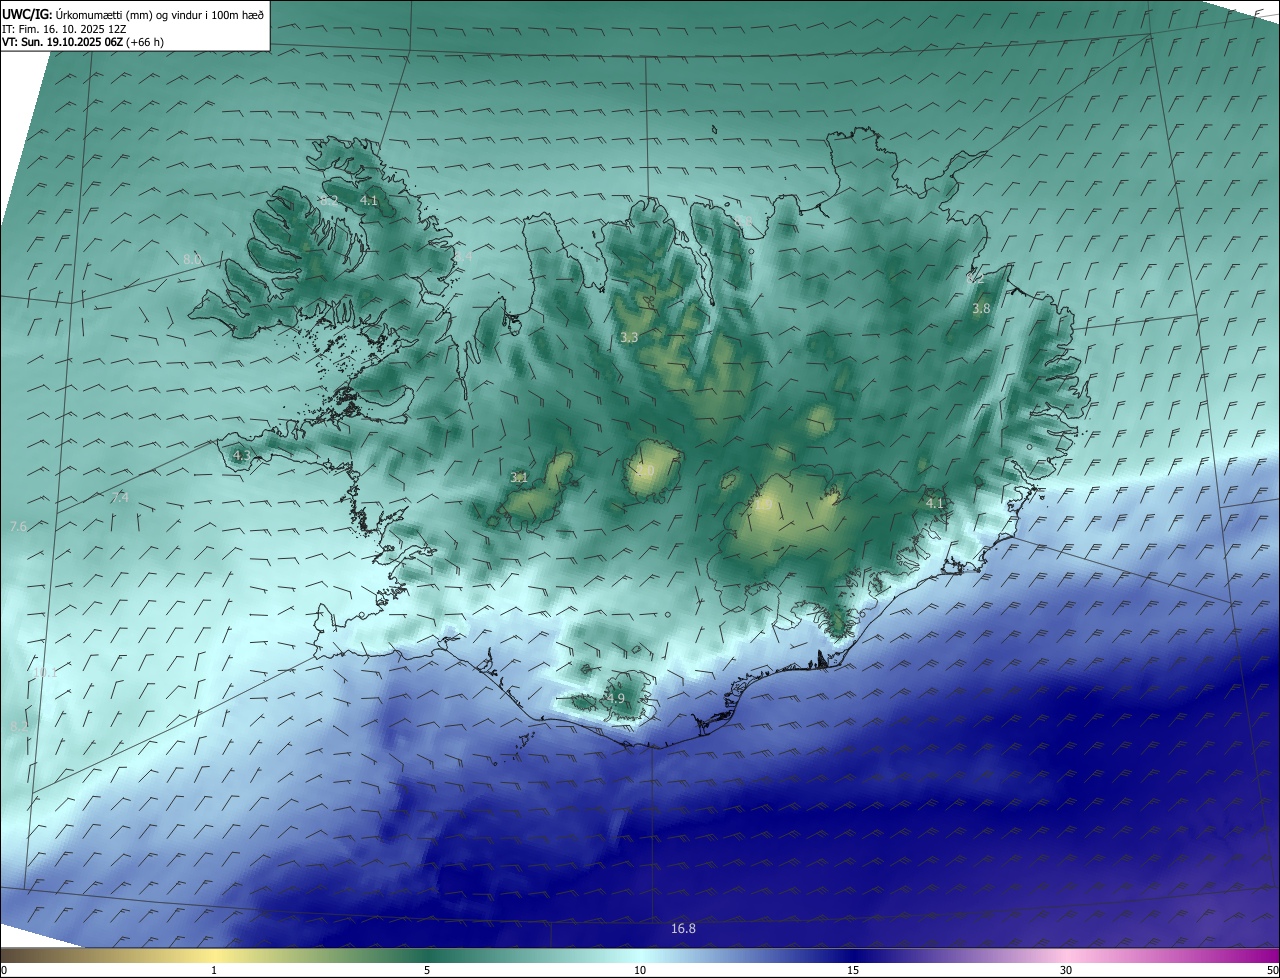Click the '7.6' value at the left edge
Image resolution: width=1280 pixels, height=978 pixels.
[x=18, y=526]
